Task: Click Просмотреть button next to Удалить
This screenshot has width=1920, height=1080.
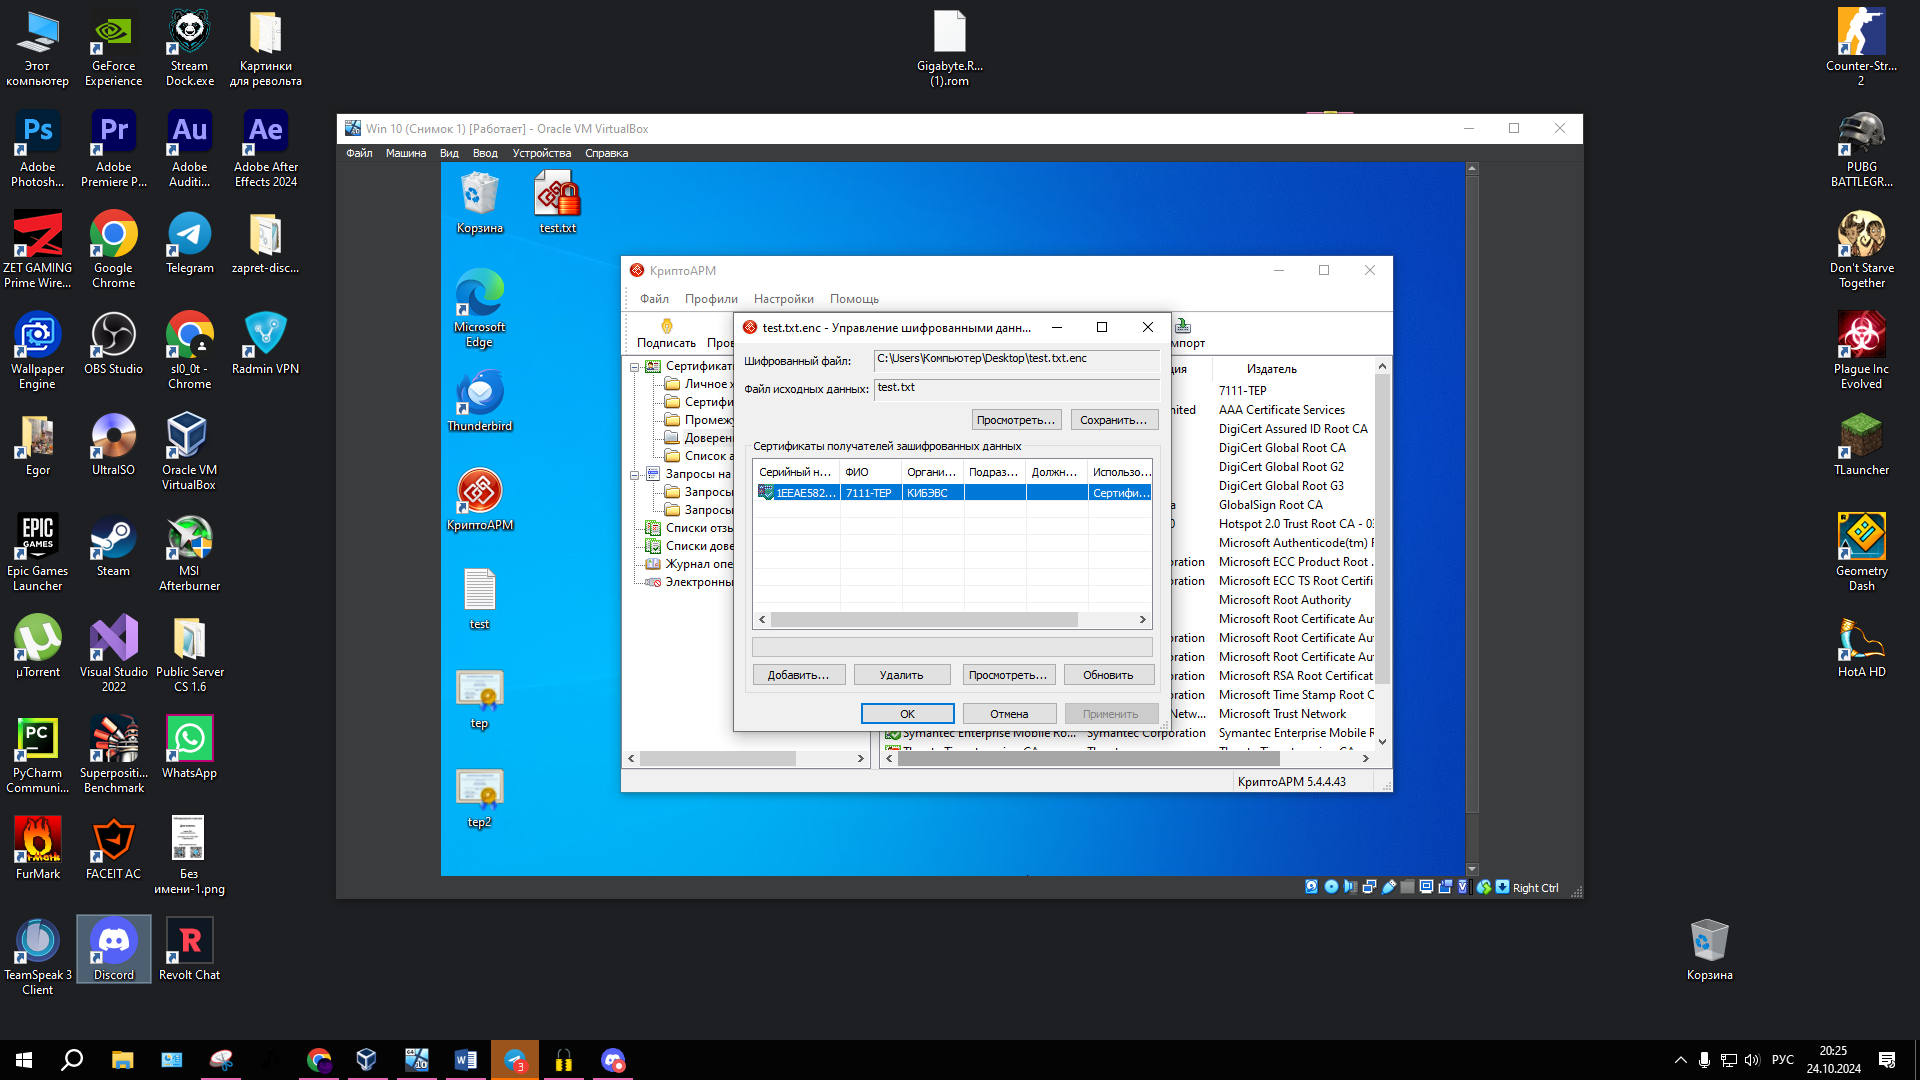Action: 1007,675
